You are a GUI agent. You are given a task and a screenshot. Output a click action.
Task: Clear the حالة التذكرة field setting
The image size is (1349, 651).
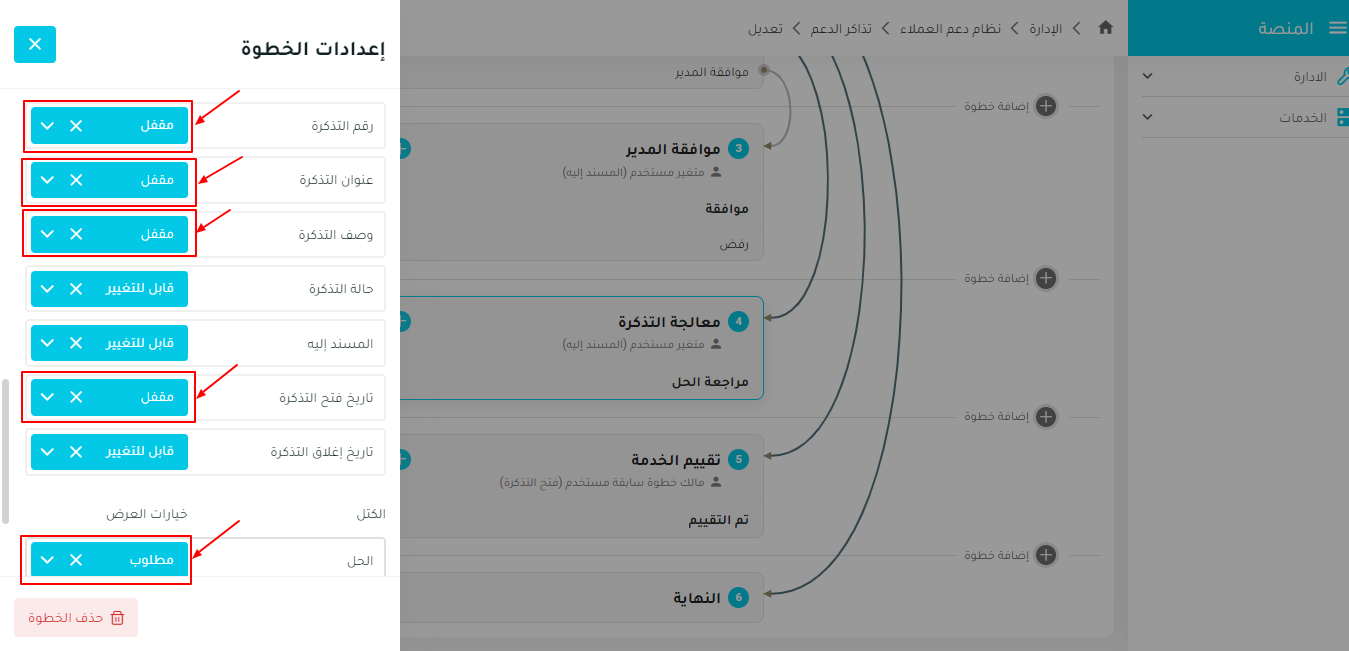pos(76,289)
